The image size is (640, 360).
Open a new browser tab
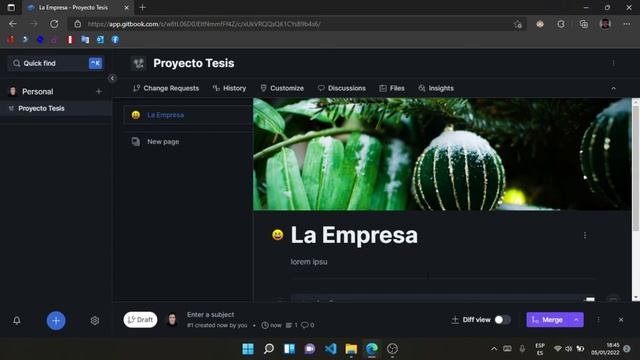point(142,7)
